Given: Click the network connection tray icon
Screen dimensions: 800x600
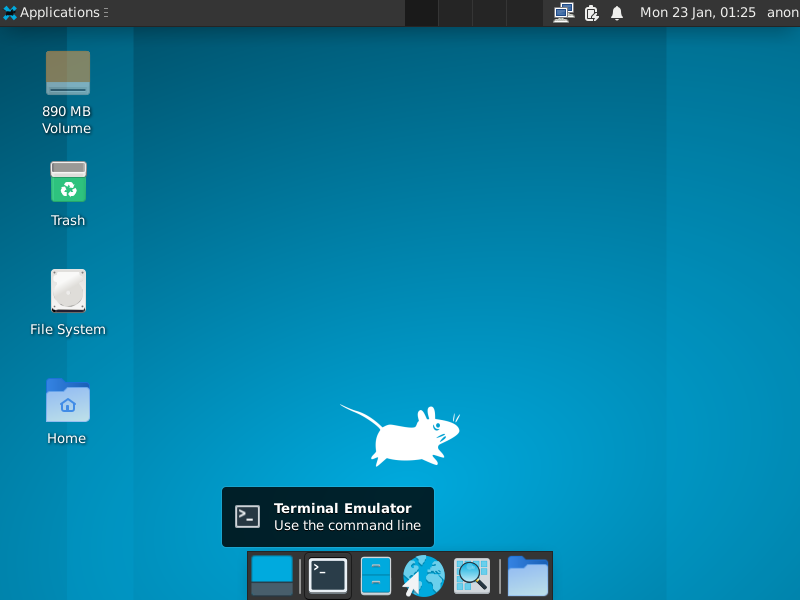Looking at the screenshot, I should coord(564,13).
